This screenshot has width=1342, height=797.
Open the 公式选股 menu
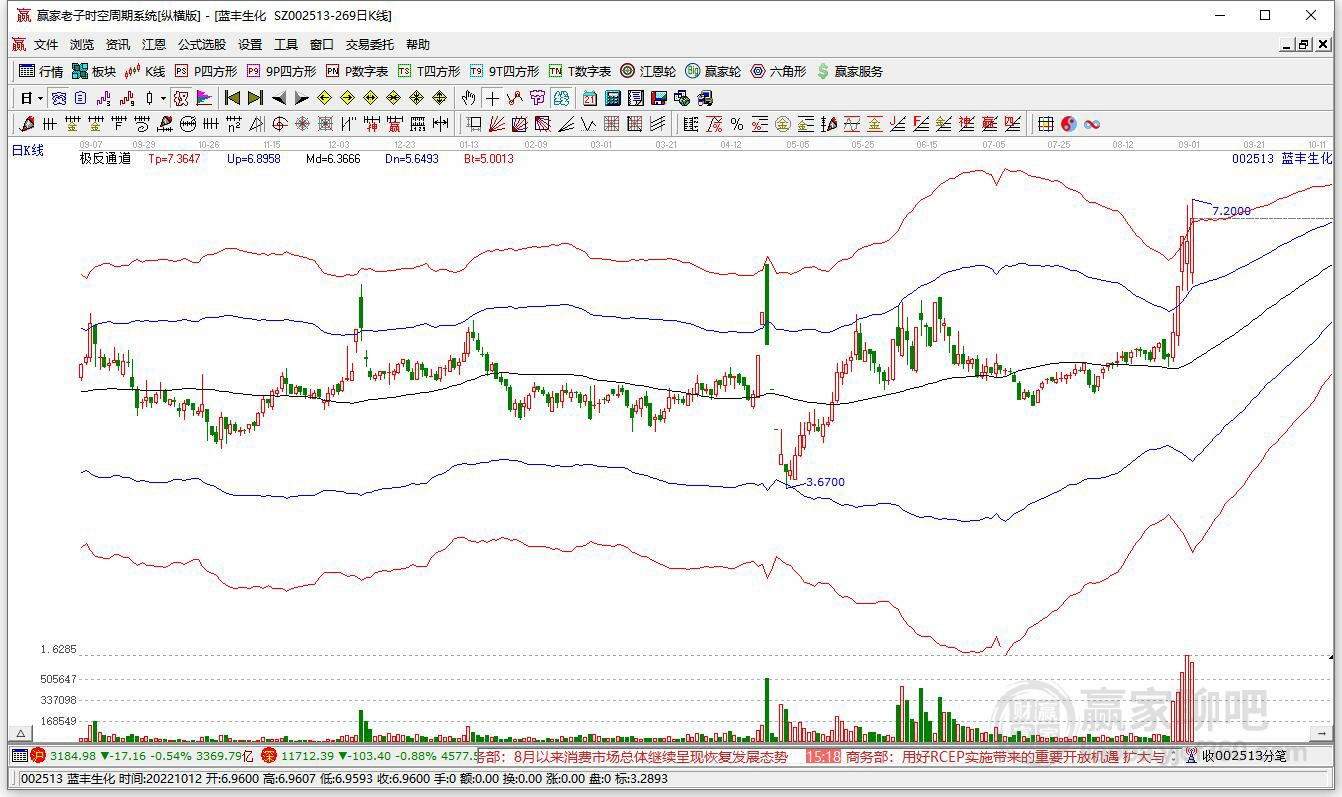point(202,45)
